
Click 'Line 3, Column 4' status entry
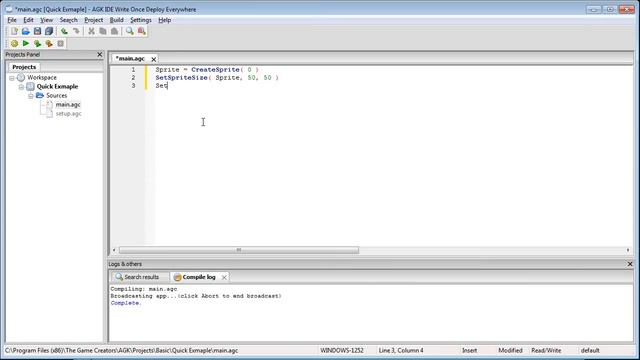401,351
